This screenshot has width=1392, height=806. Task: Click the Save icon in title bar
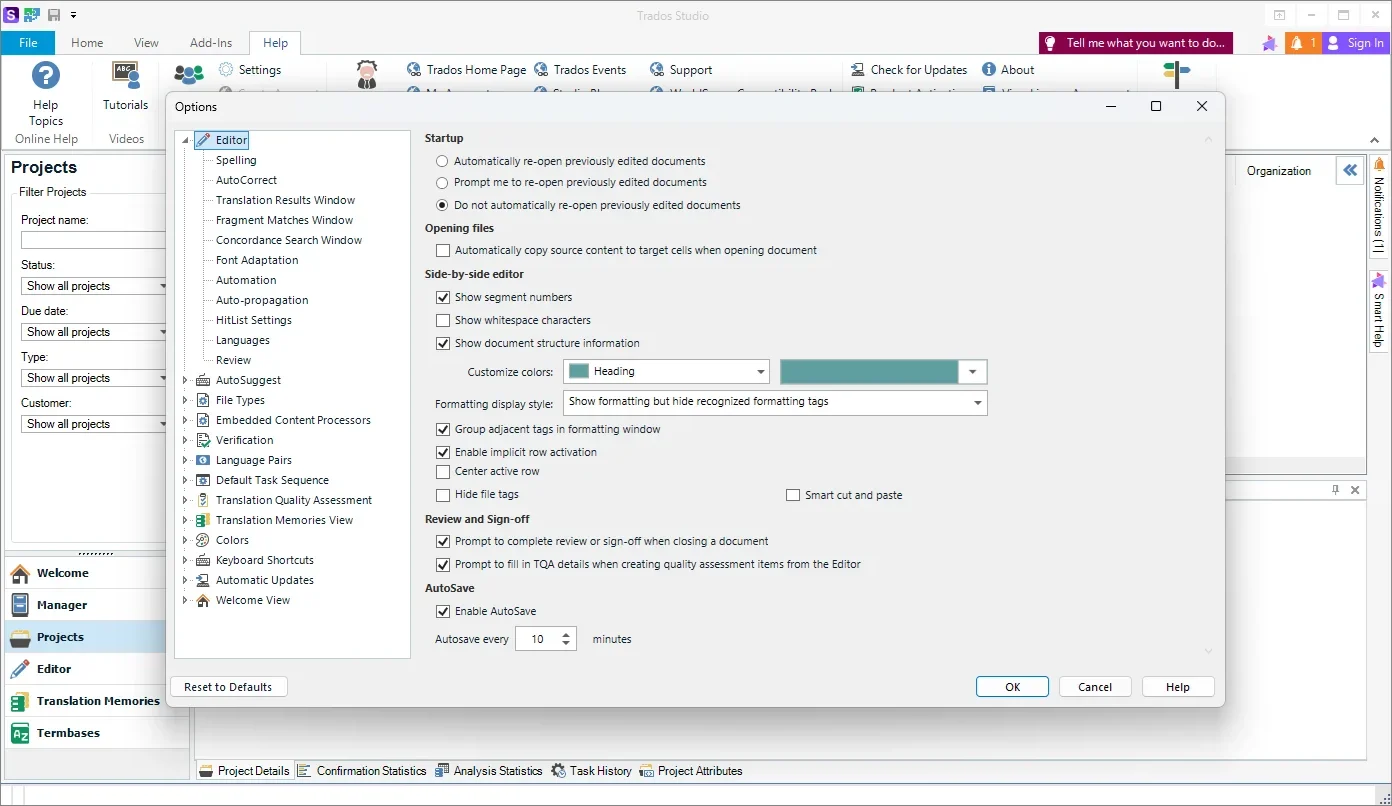[53, 15]
